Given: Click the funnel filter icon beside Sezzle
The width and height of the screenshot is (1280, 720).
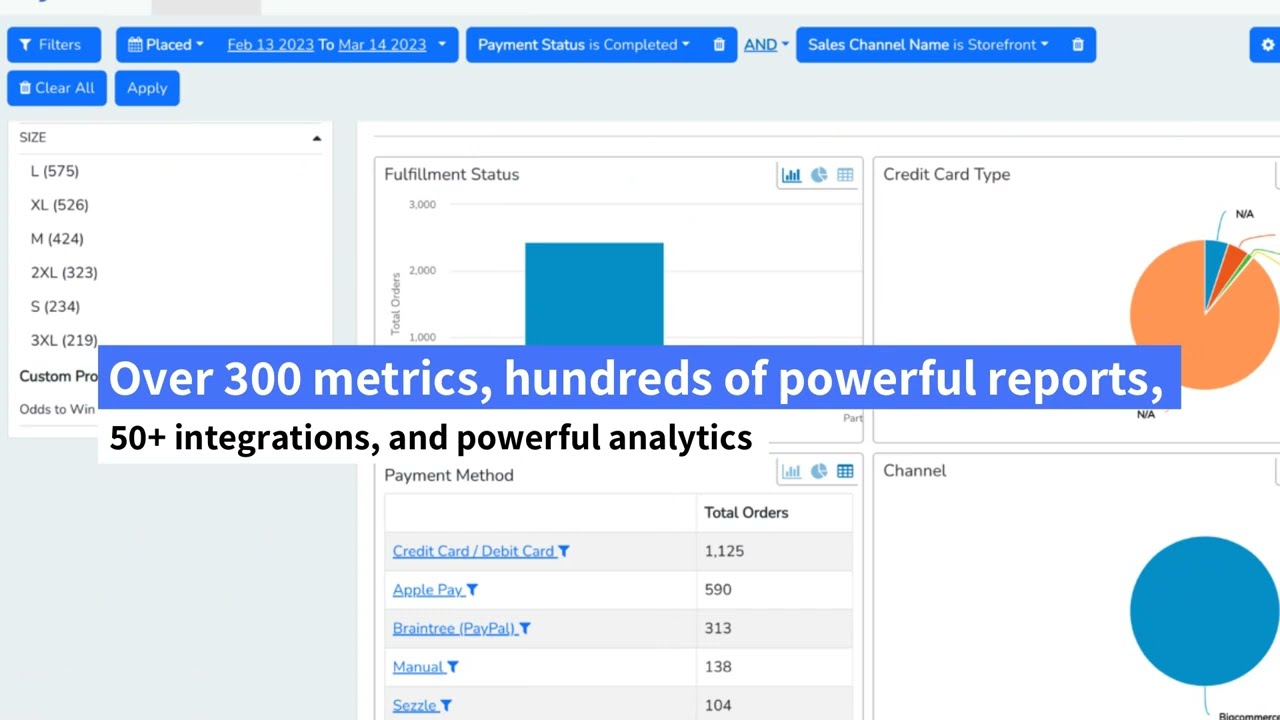Looking at the screenshot, I should point(446,705).
